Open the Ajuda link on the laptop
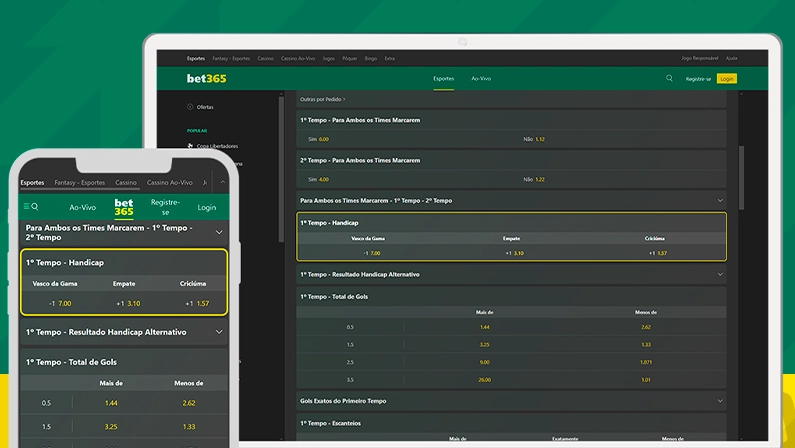Screen dimensions: 795x448 tap(732, 58)
